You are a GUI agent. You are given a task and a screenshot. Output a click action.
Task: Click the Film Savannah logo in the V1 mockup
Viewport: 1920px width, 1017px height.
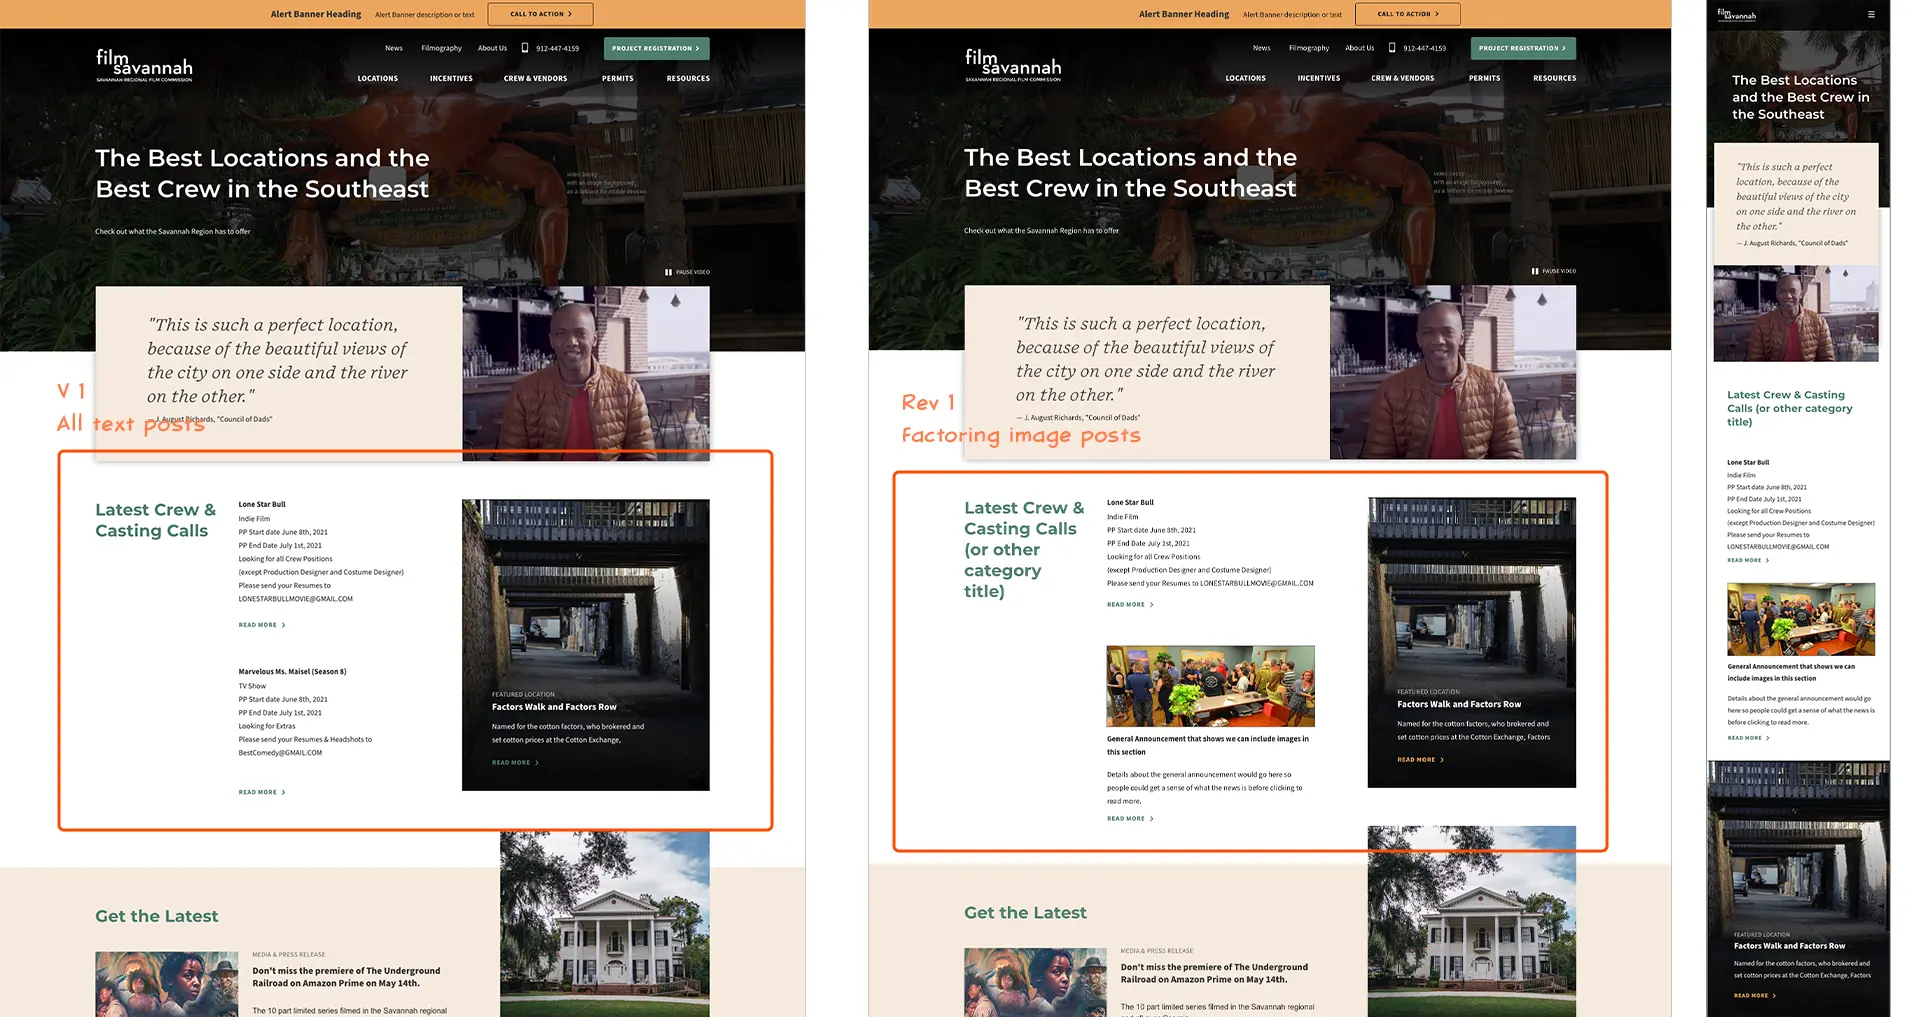[x=144, y=65]
